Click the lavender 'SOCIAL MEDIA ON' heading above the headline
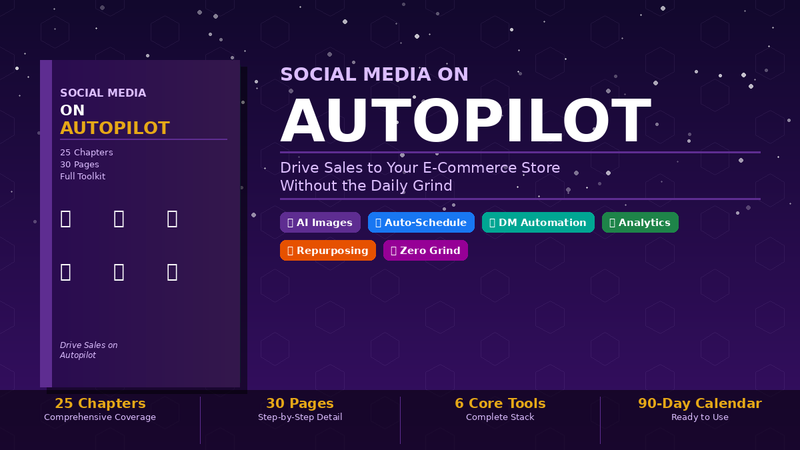800x450 pixels. click(374, 74)
